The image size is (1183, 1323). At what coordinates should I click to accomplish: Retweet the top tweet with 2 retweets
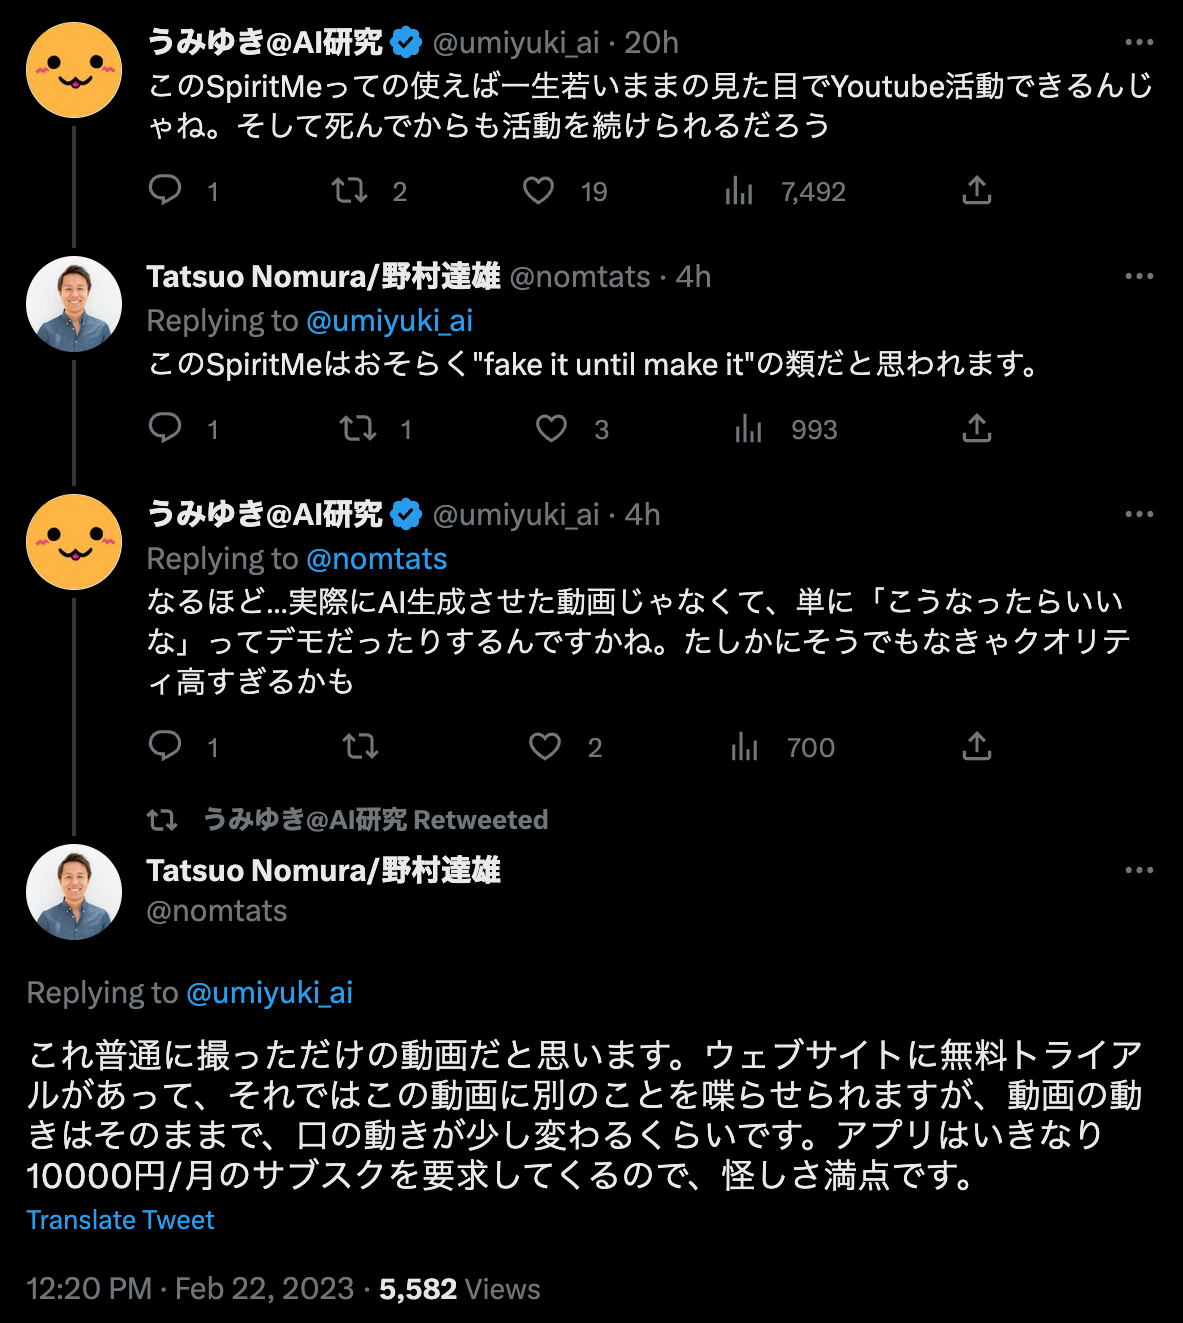pos(350,190)
